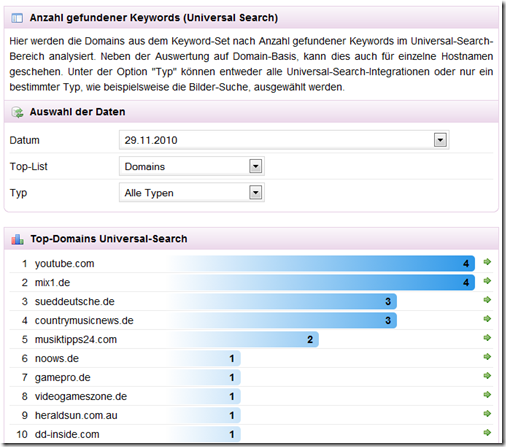
Task: Open details arrow for gamepro.de
Action: tap(487, 376)
